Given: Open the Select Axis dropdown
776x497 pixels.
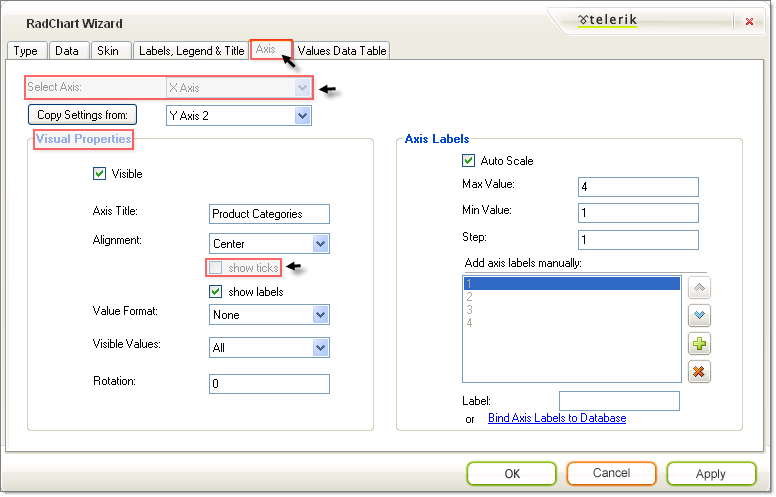Looking at the screenshot, I should click(239, 88).
